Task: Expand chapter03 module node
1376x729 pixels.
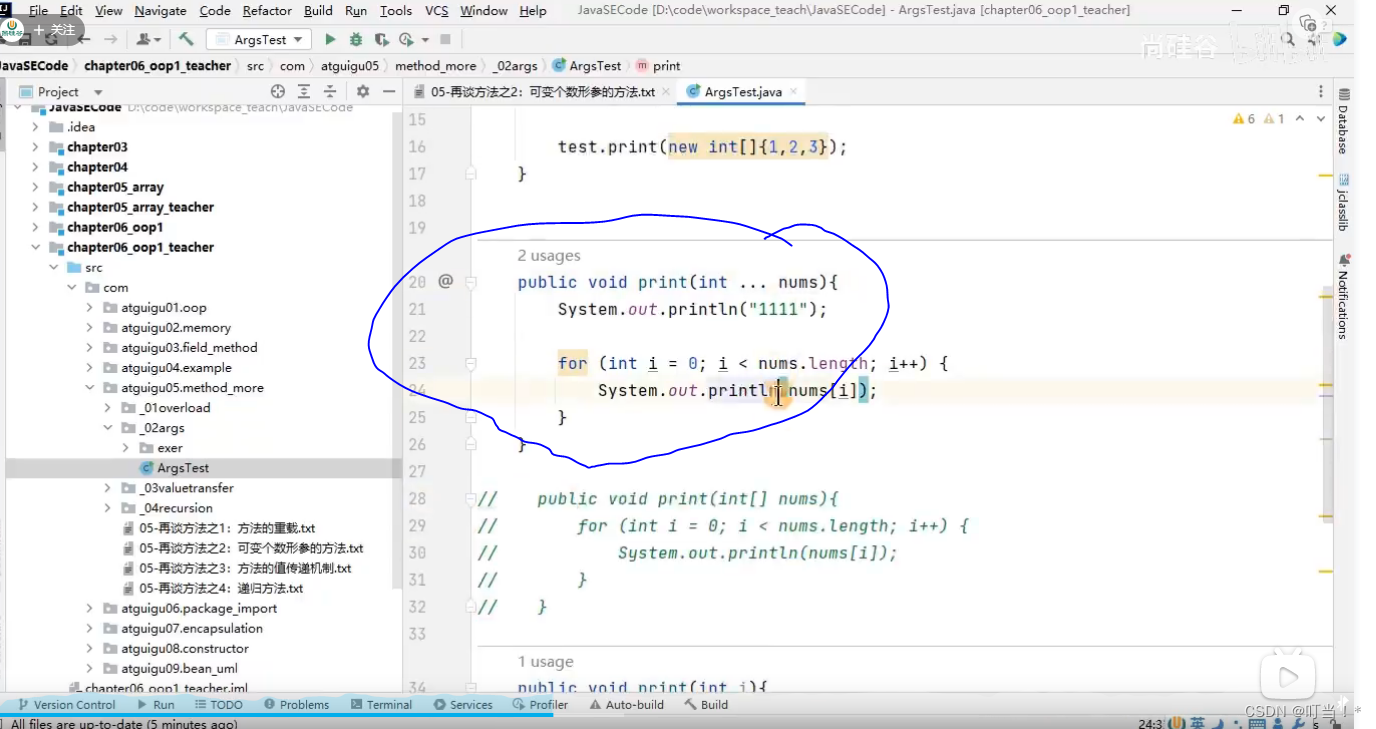Action: 36,147
